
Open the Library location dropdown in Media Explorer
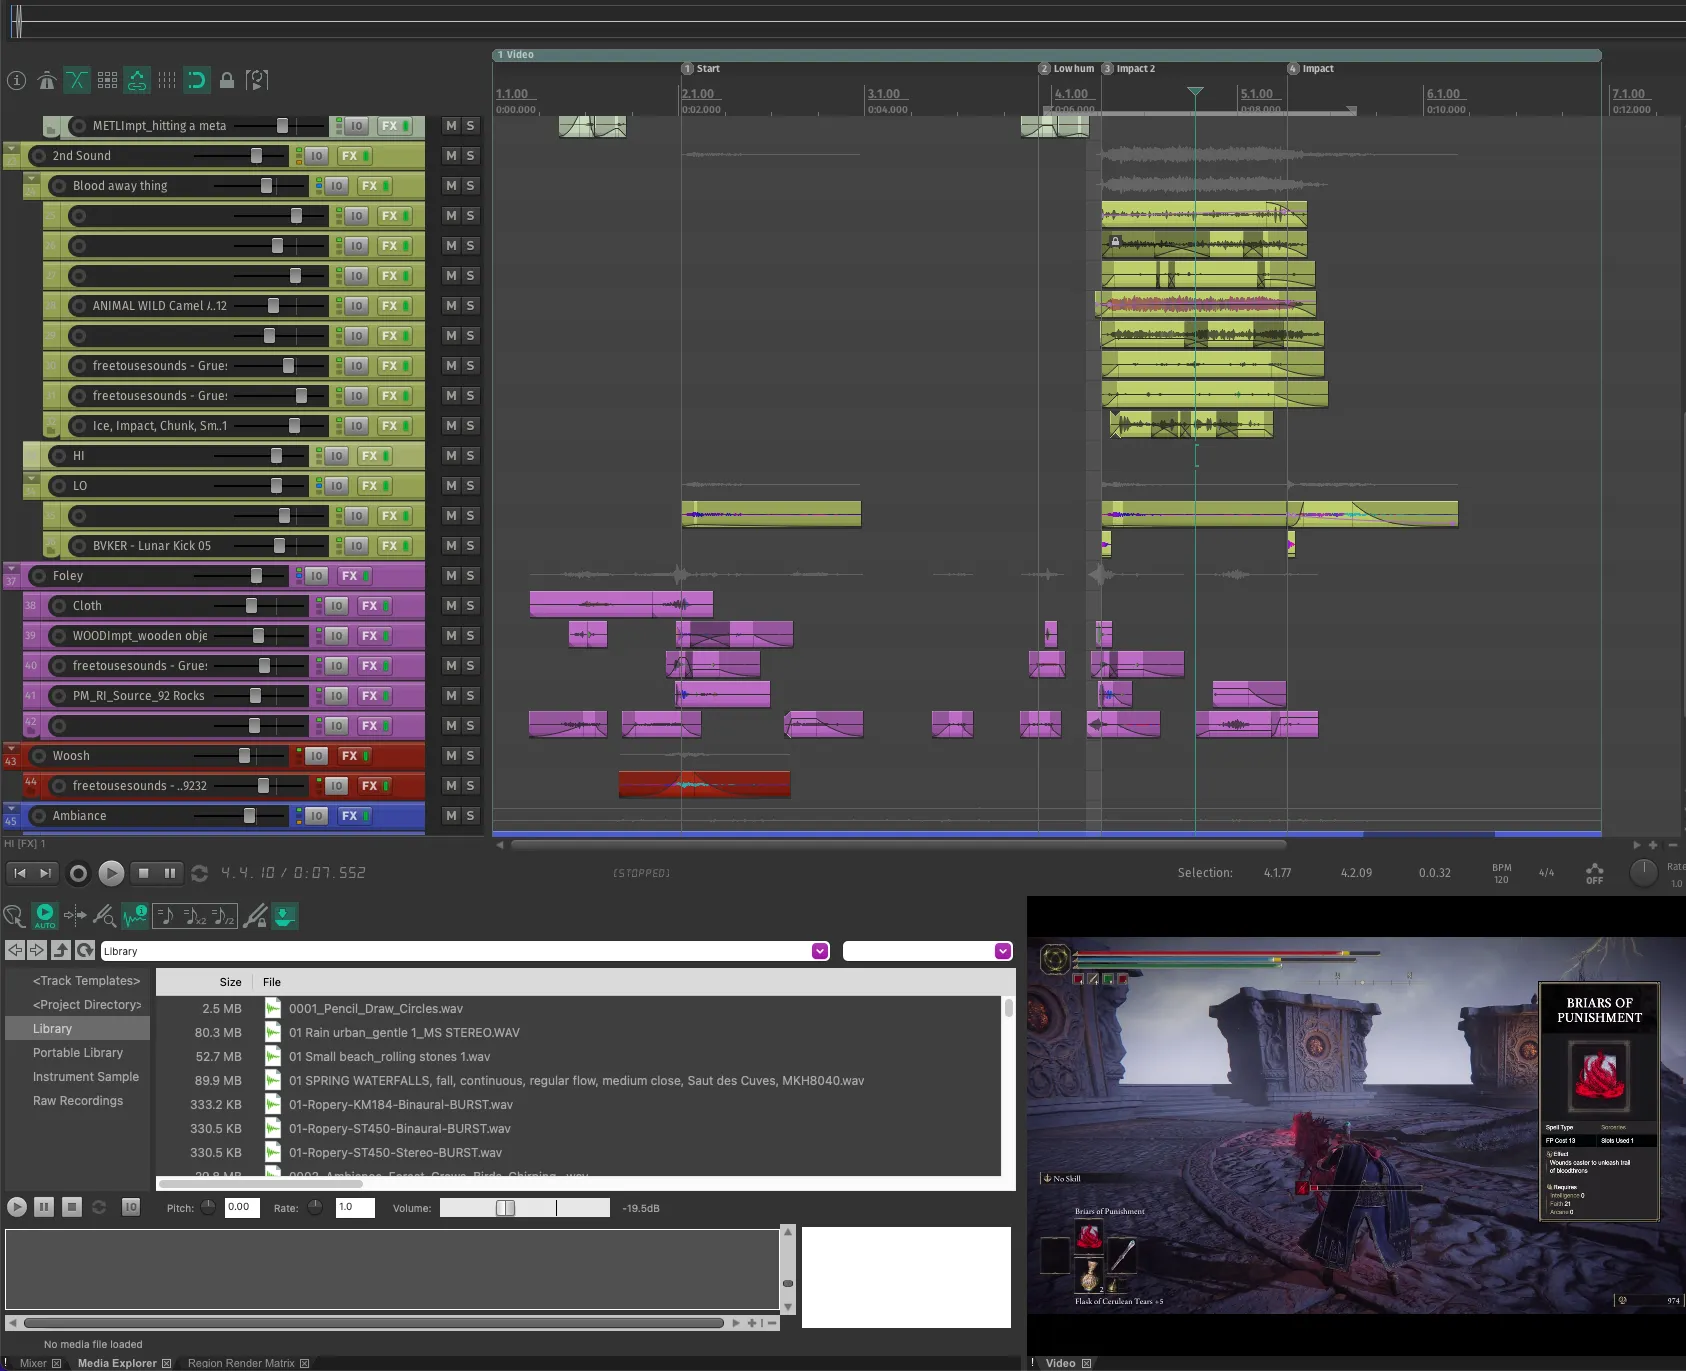point(820,950)
